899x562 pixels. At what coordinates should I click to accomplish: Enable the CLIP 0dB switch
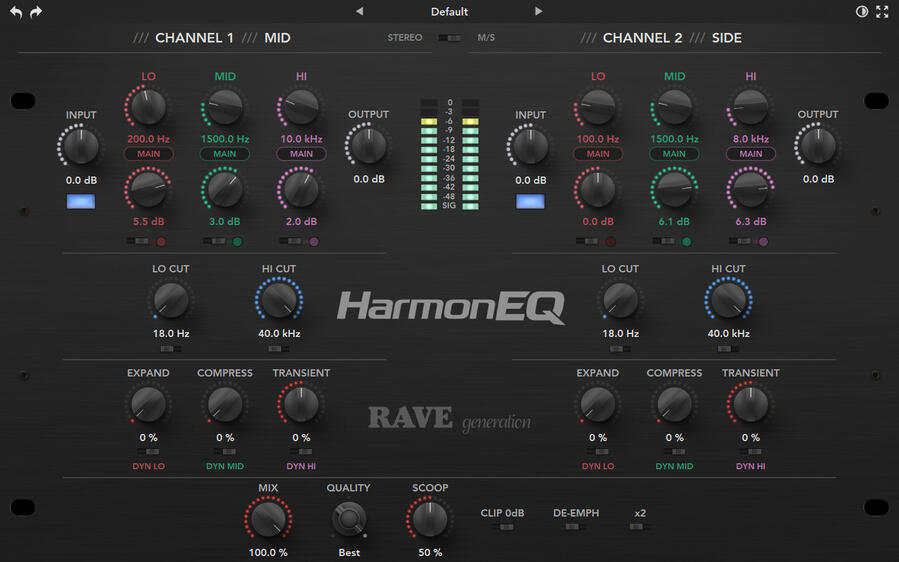[x=503, y=527]
